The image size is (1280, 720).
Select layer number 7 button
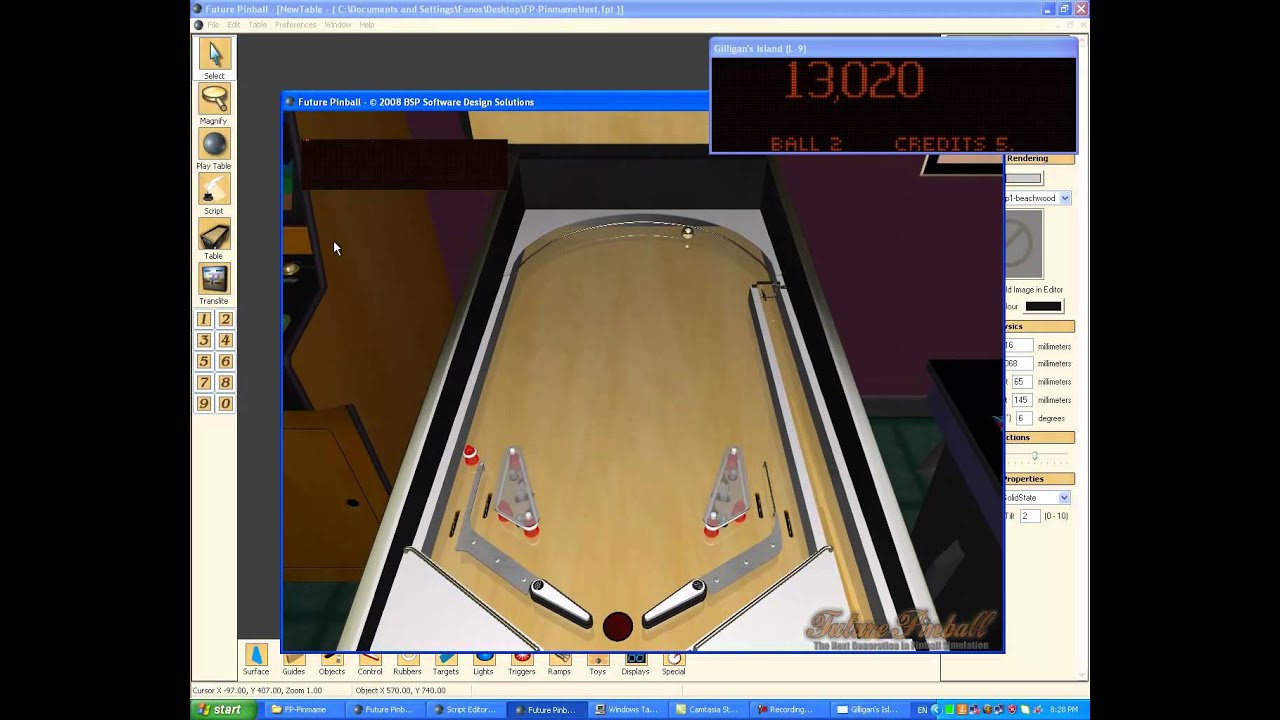tap(204, 382)
